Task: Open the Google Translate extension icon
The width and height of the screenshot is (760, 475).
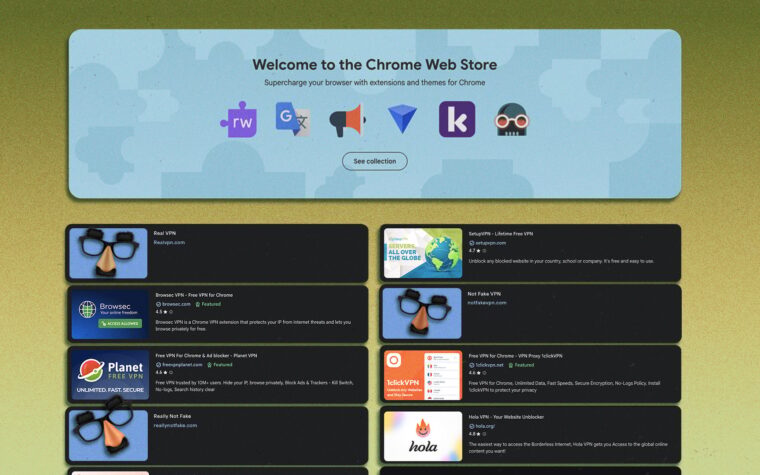Action: click(x=293, y=119)
